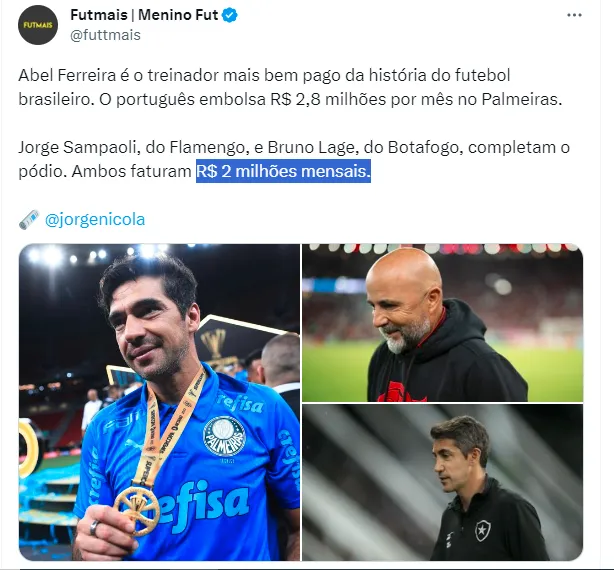Open the @jorgenicola mention link
The image size is (614, 570).
coord(95,219)
